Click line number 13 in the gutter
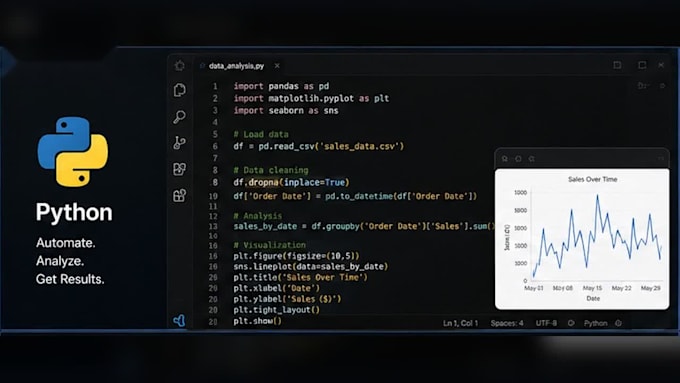The image size is (680, 383). pyautogui.click(x=213, y=226)
